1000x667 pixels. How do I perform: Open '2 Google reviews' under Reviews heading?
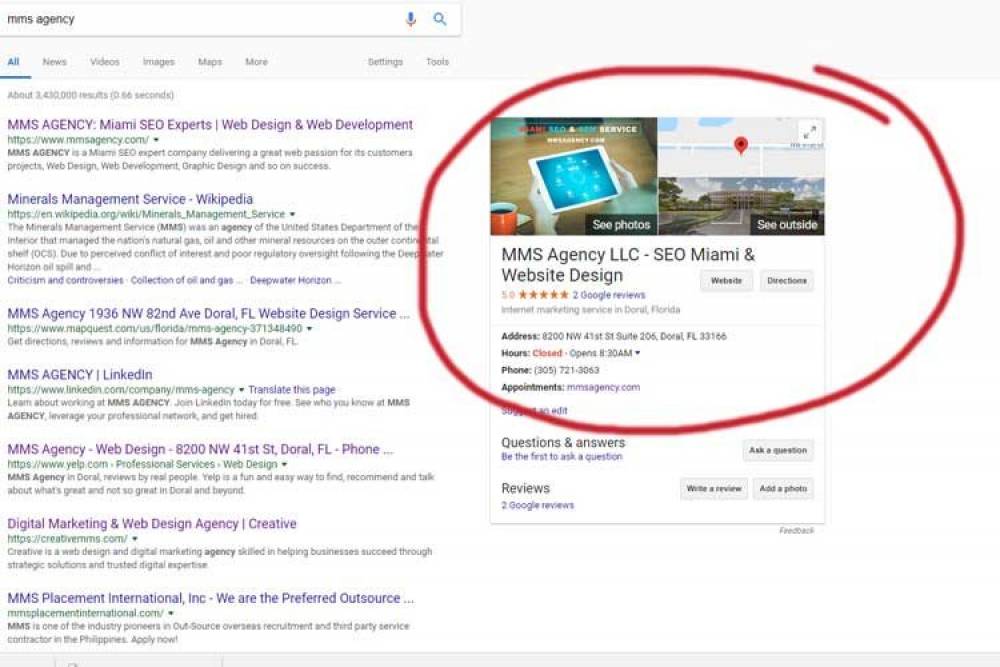pos(538,505)
